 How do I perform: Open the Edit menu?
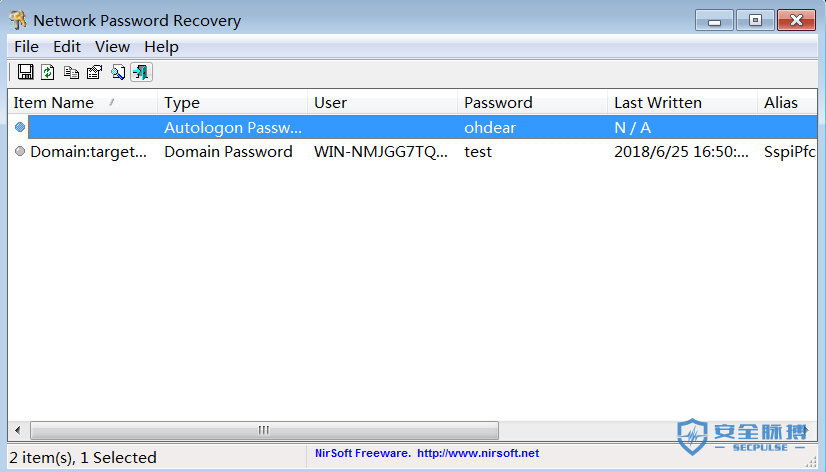coord(67,46)
